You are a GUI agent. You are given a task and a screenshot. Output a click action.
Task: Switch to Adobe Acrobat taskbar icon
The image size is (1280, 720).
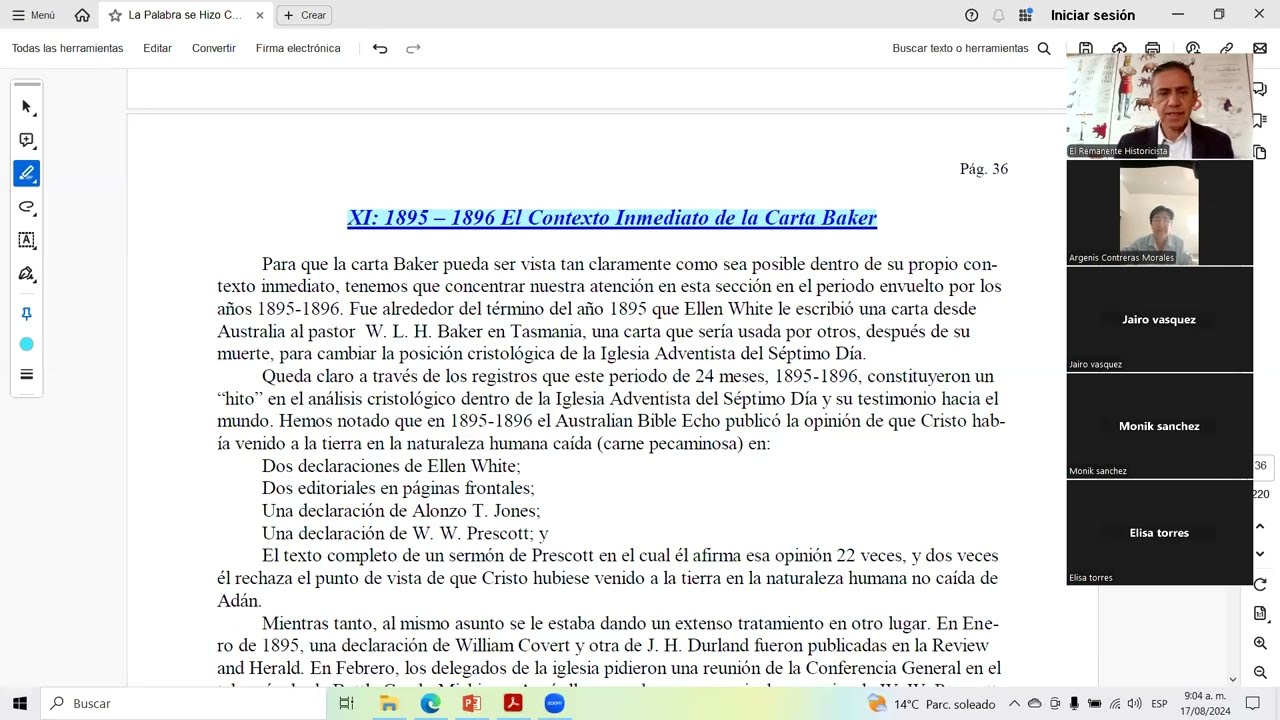click(513, 703)
